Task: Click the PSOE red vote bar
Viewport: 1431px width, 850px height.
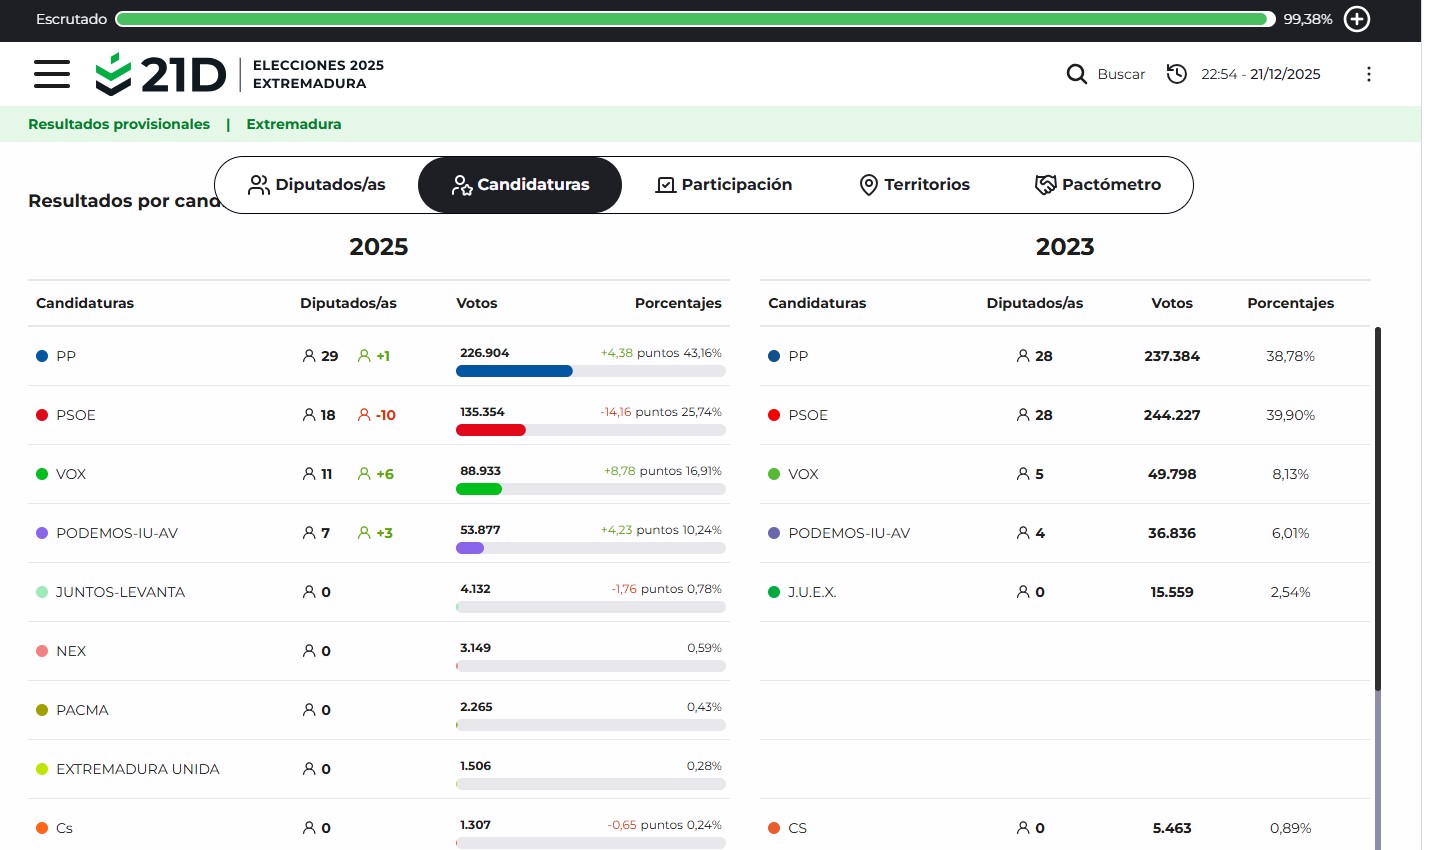Action: pos(490,430)
